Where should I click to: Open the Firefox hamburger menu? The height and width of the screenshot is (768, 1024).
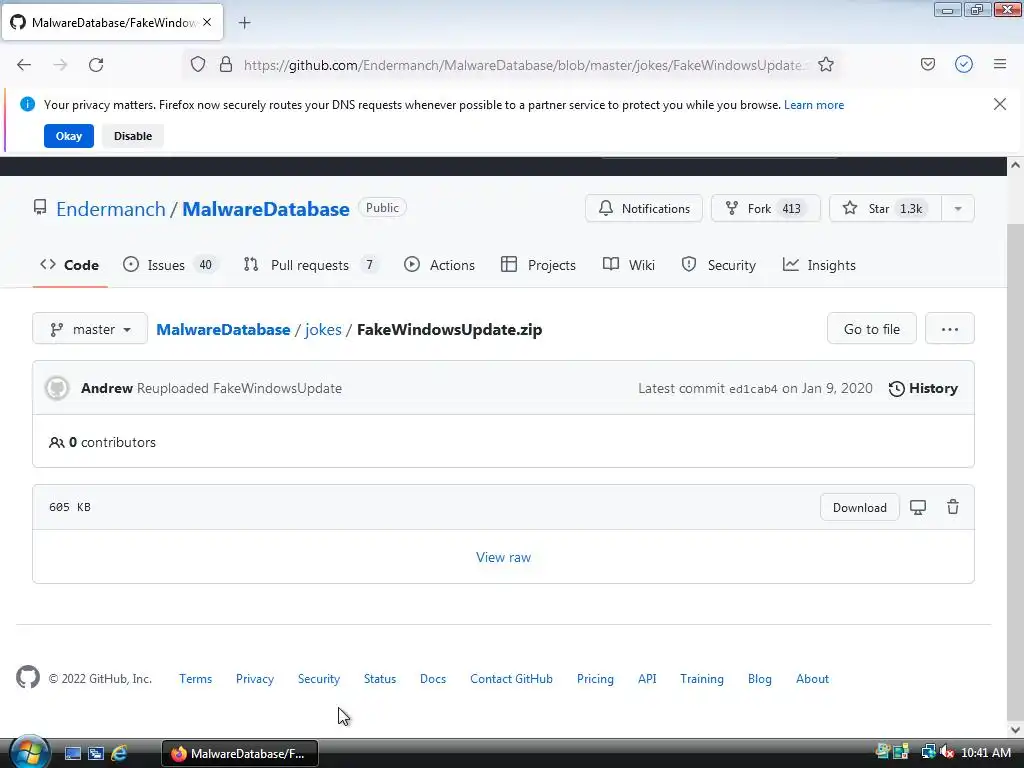coord(1000,64)
